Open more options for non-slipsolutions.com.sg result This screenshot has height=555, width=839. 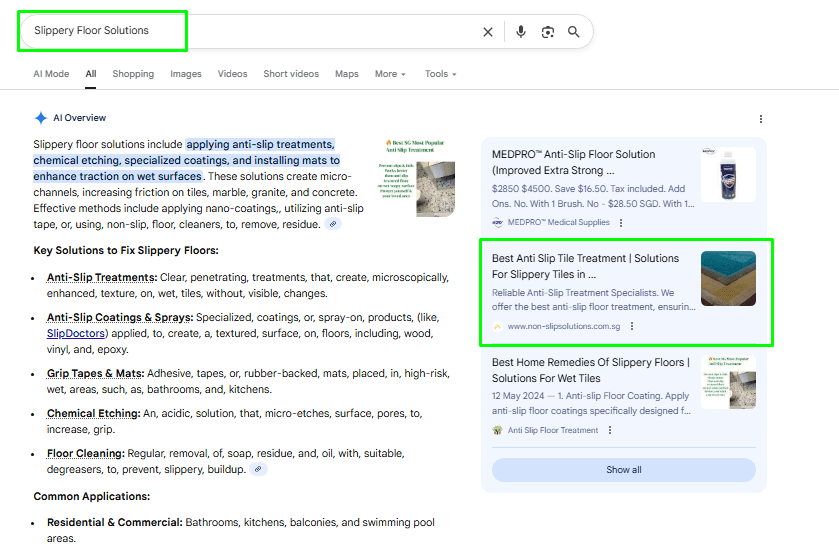(632, 326)
